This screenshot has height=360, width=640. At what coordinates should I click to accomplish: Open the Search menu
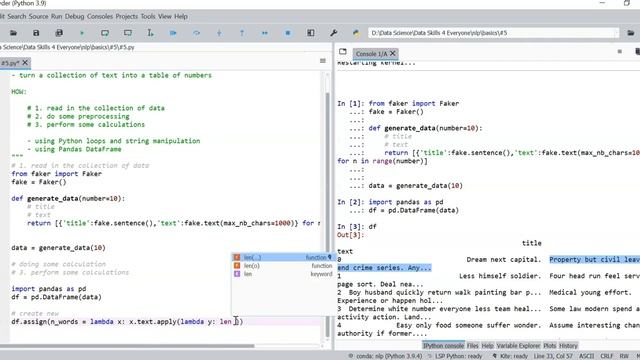(x=17, y=16)
